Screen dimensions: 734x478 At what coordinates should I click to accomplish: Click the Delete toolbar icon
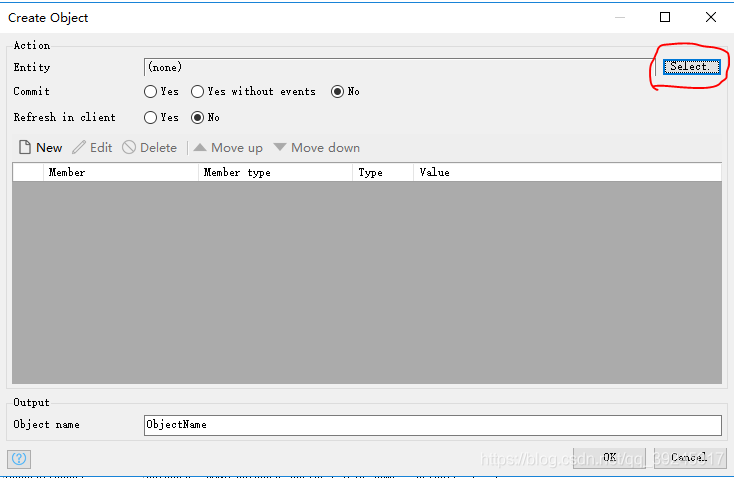[x=129, y=148]
